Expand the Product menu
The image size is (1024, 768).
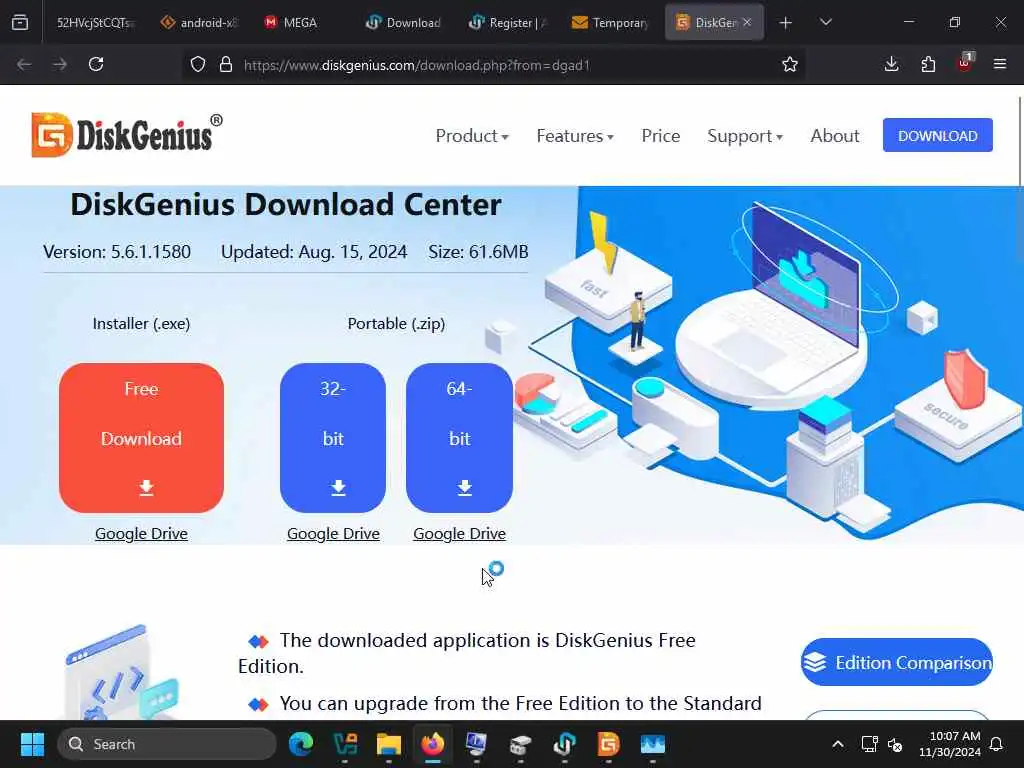[472, 136]
